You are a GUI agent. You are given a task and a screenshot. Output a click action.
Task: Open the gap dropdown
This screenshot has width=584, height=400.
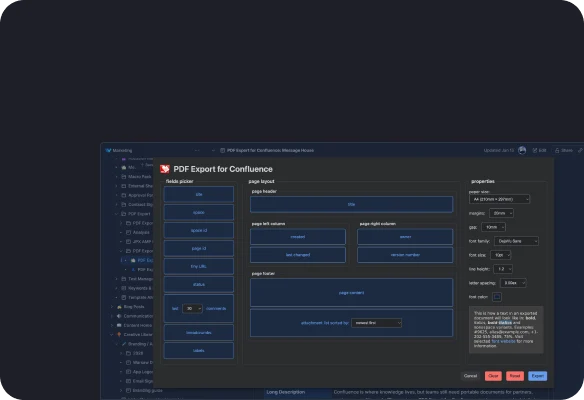[493, 227]
